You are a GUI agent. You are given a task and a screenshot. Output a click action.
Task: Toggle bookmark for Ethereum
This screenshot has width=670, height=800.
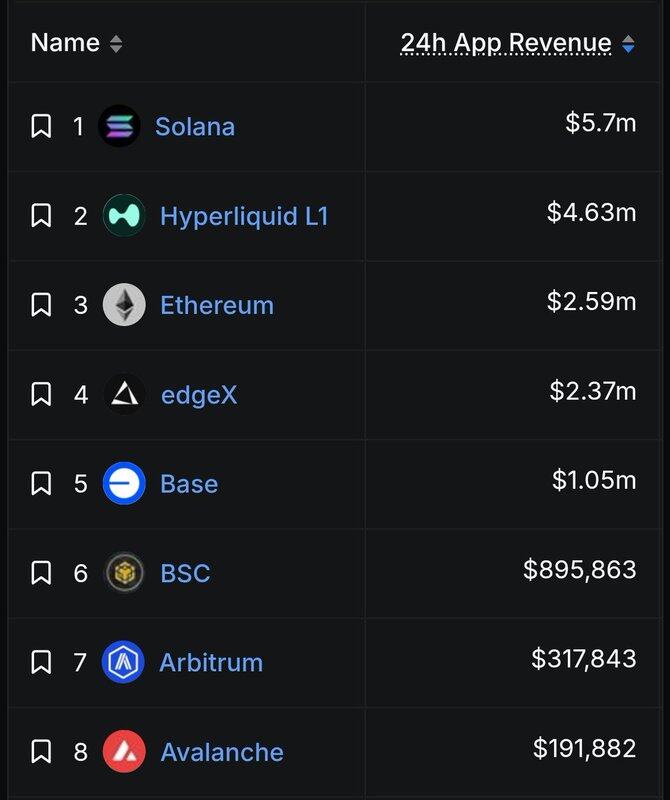(x=41, y=305)
